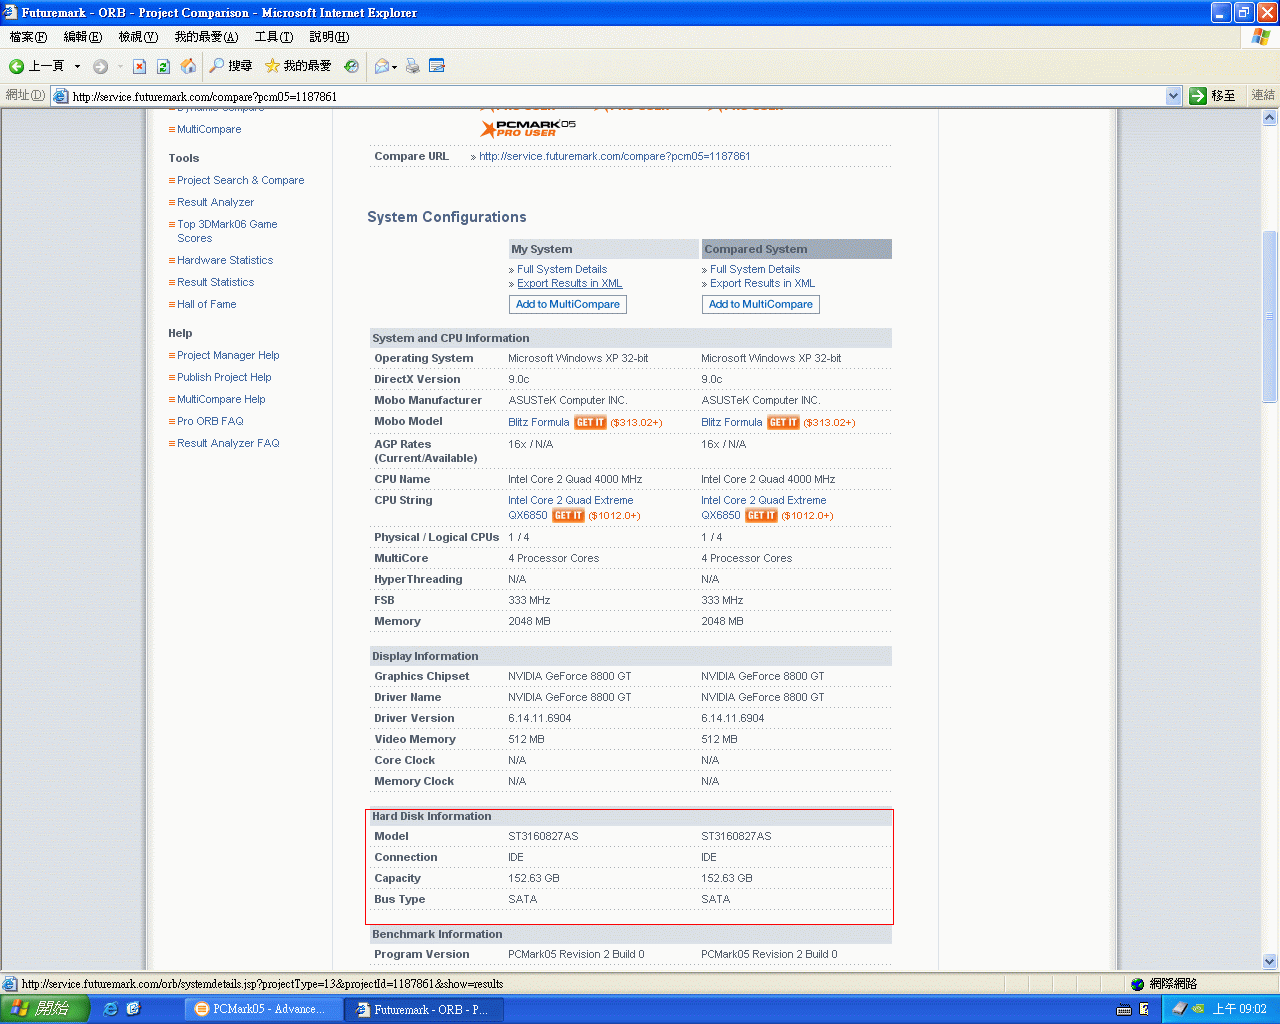Click the PCMark05 Pro User logo

click(528, 128)
